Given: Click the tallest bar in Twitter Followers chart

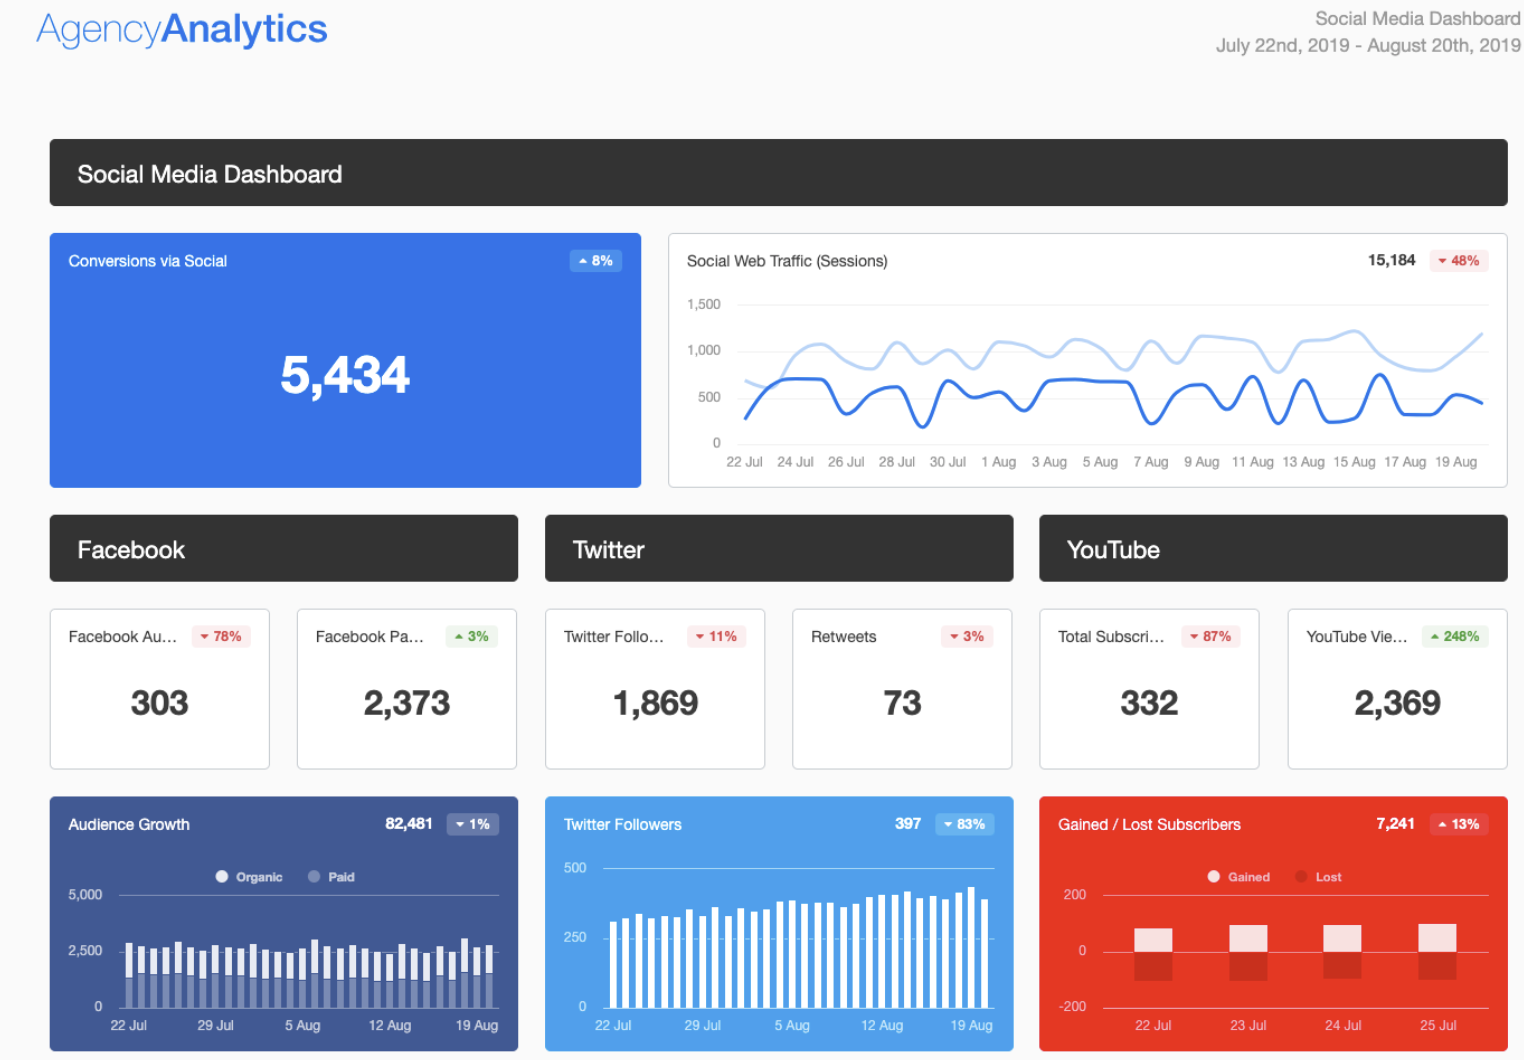Looking at the screenshot, I should point(970,940).
